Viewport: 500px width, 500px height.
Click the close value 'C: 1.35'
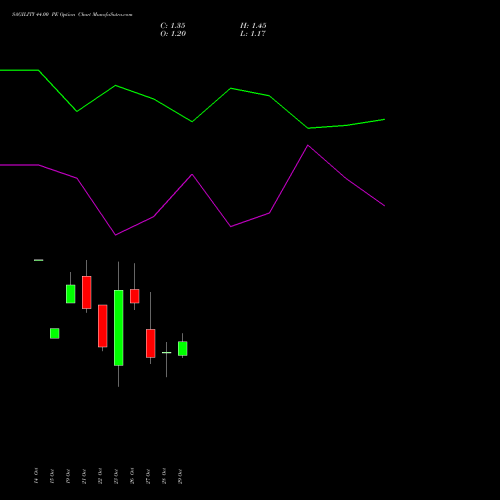pyautogui.click(x=173, y=26)
